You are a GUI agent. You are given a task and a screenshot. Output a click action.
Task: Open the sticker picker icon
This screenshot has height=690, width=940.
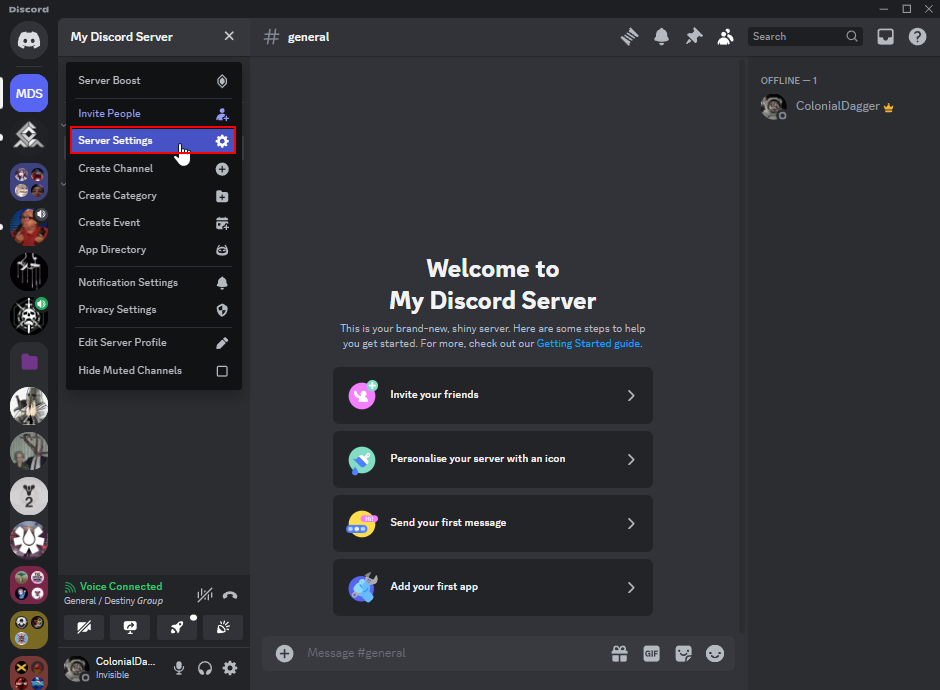(x=683, y=653)
